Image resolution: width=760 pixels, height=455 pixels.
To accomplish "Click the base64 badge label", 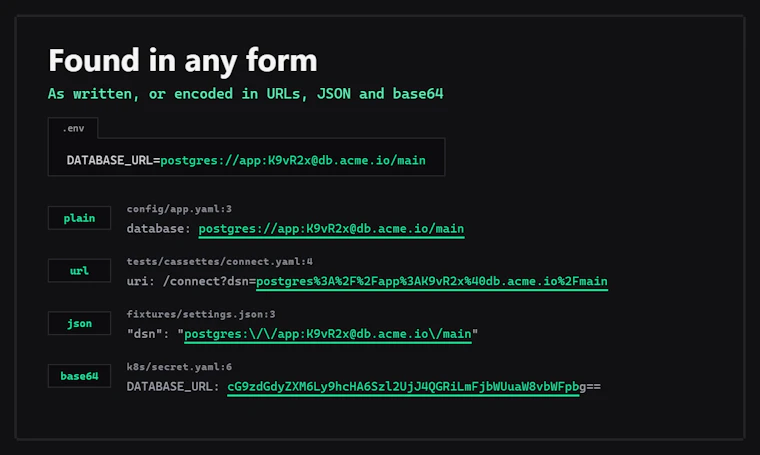I will [x=79, y=376].
